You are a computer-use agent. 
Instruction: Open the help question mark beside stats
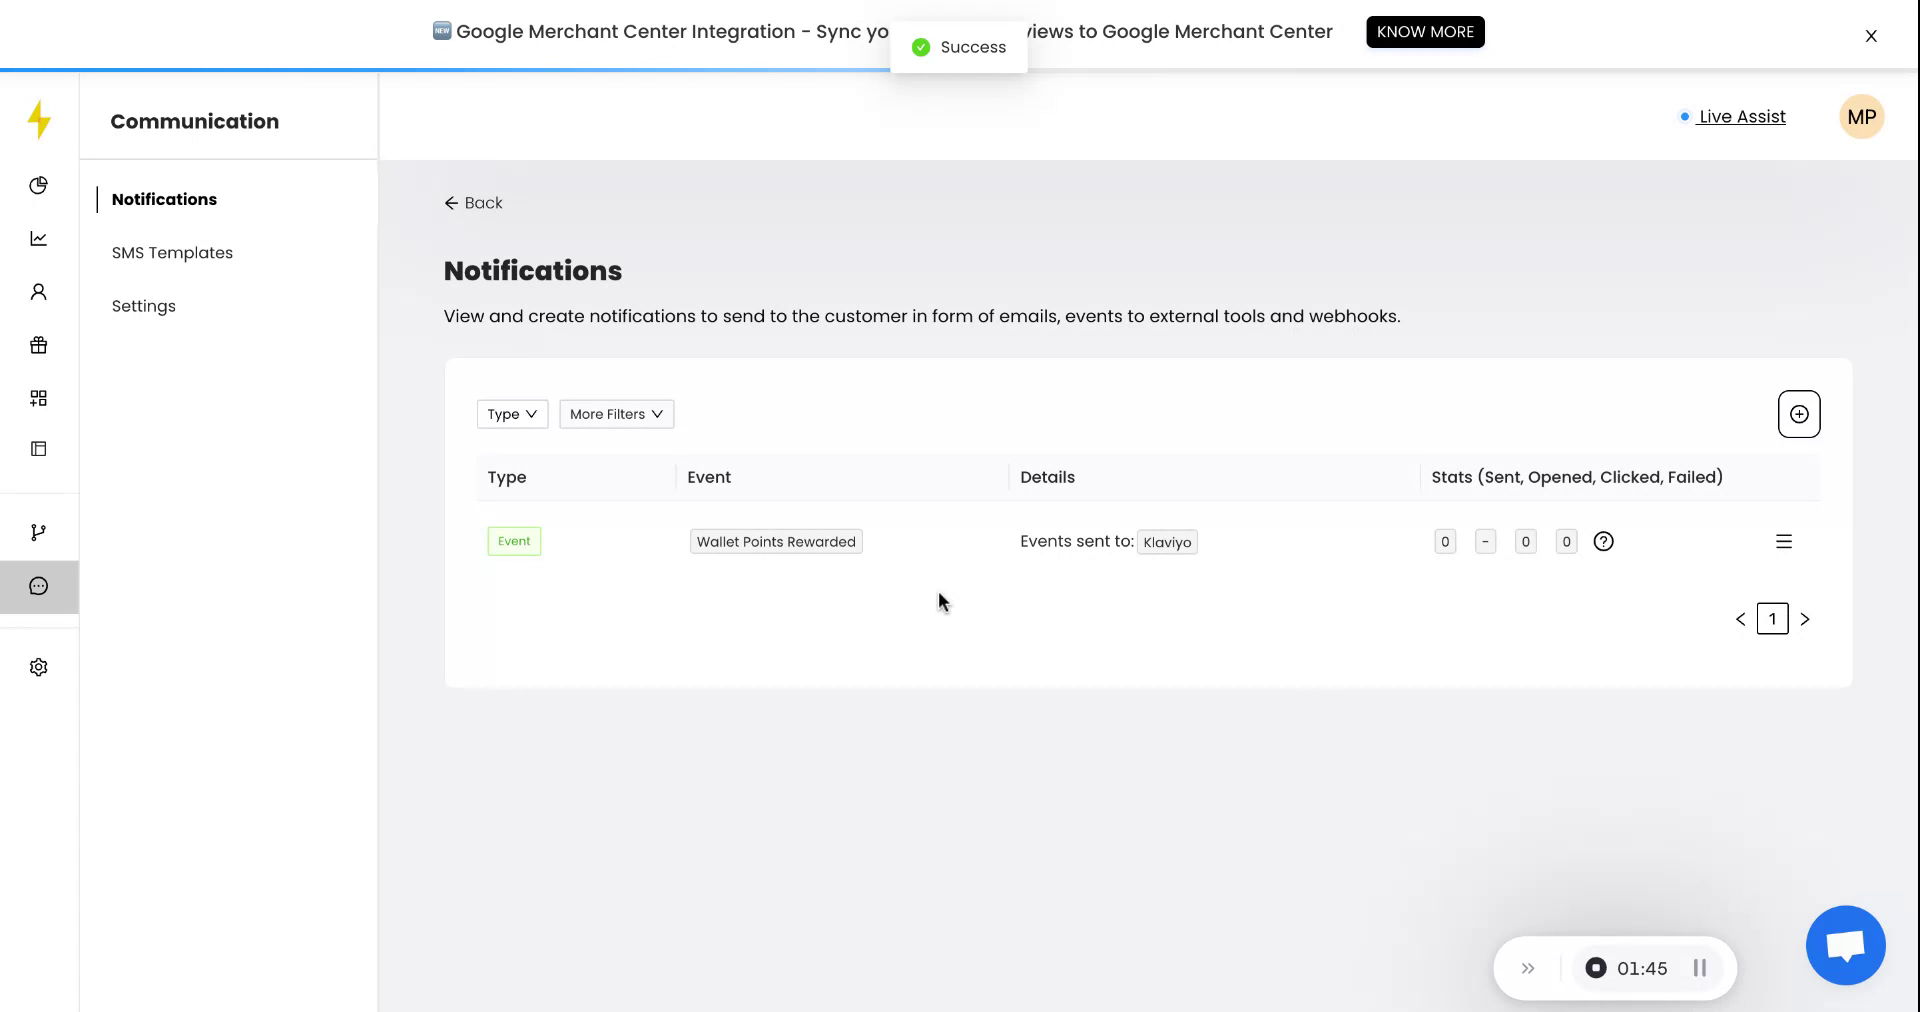pyautogui.click(x=1604, y=541)
